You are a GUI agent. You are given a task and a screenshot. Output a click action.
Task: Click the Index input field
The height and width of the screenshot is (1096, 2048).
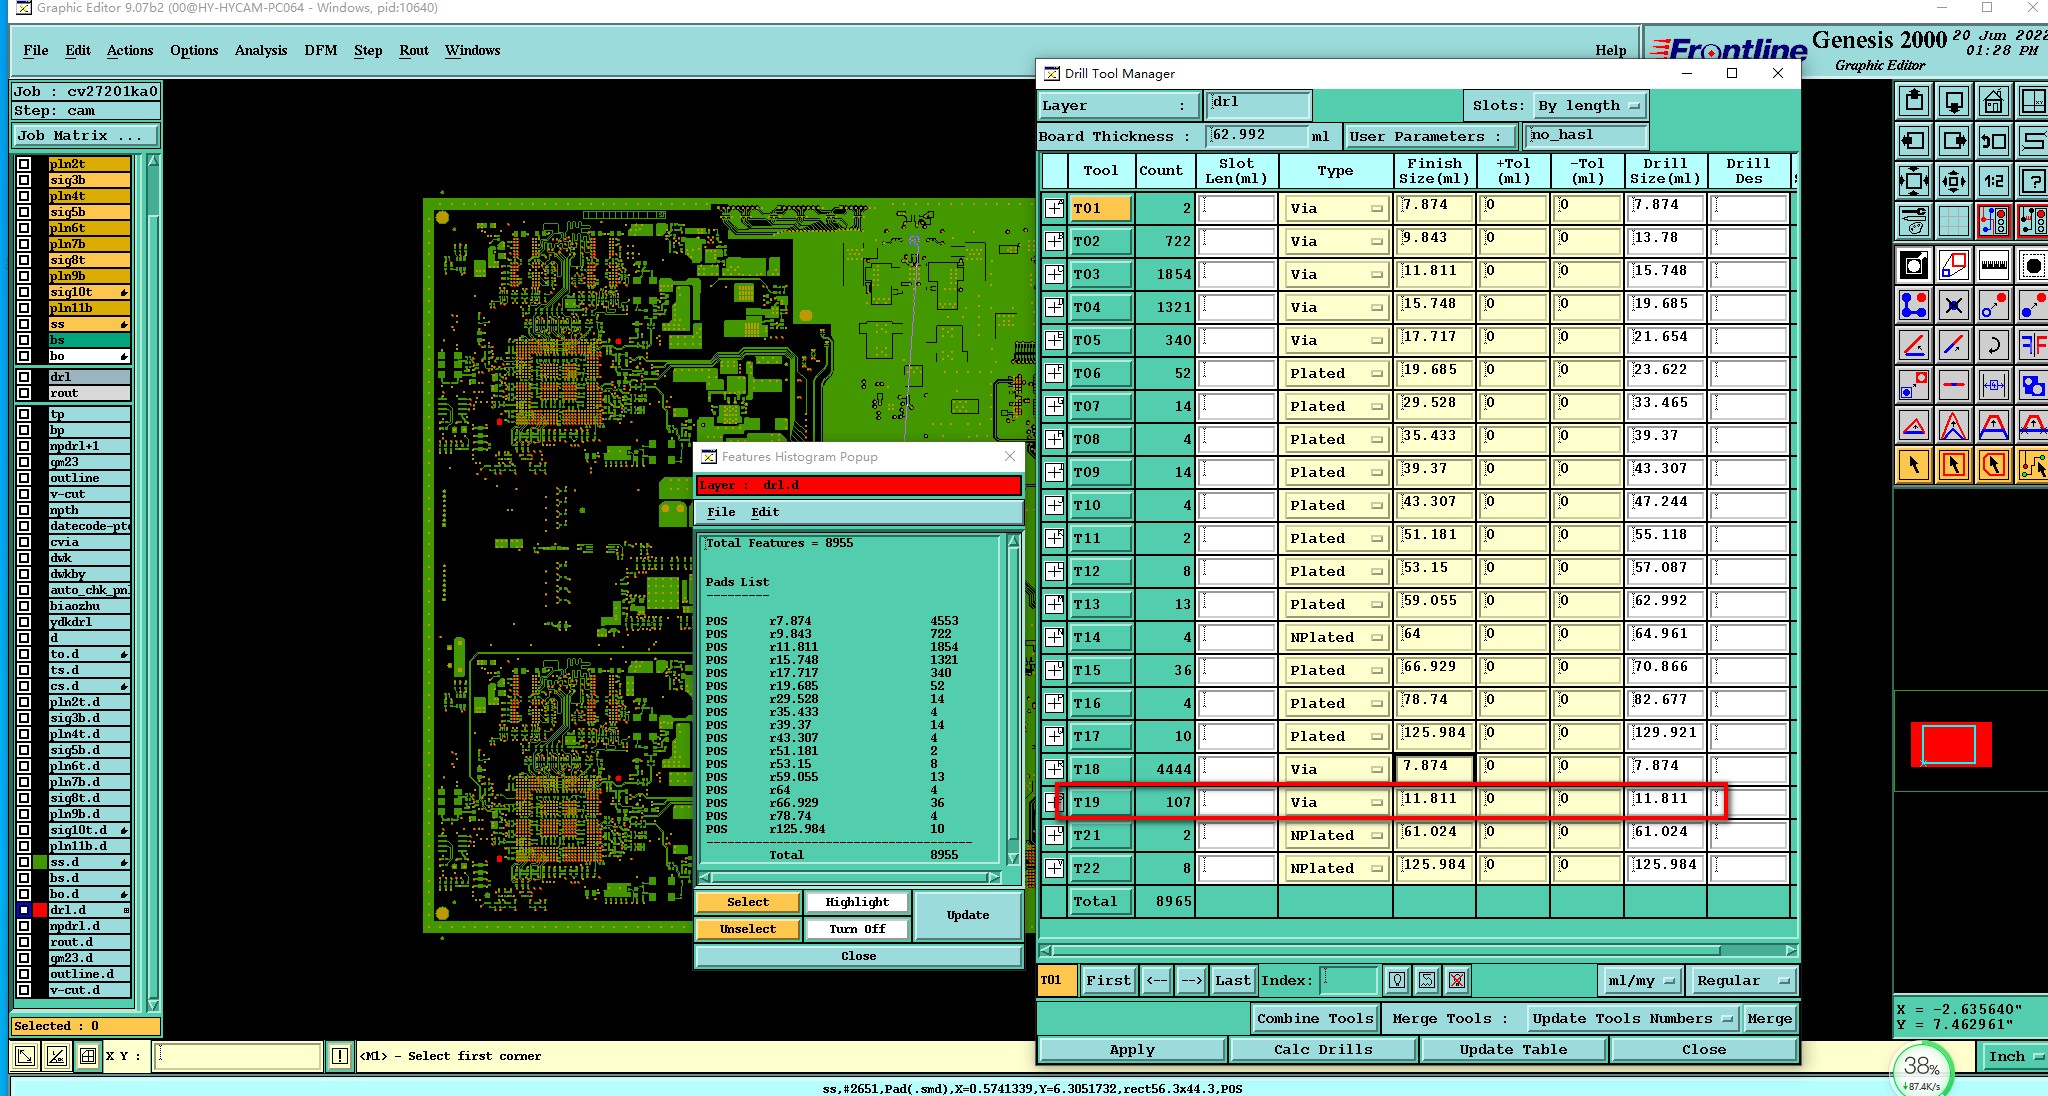[1349, 980]
